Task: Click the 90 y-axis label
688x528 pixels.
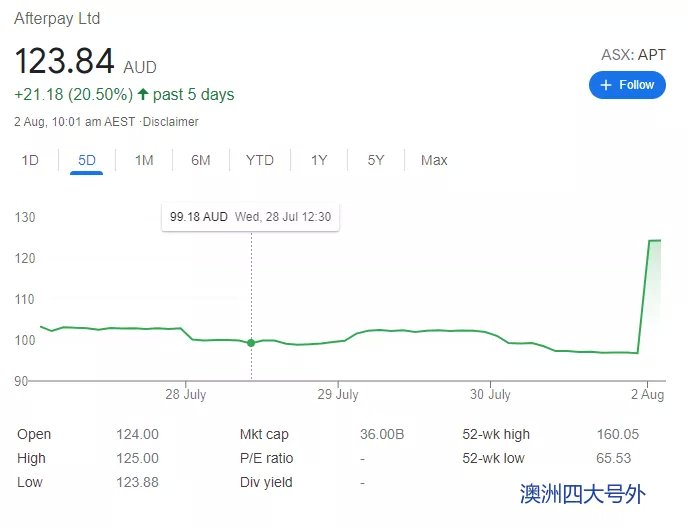Action: (x=21, y=381)
